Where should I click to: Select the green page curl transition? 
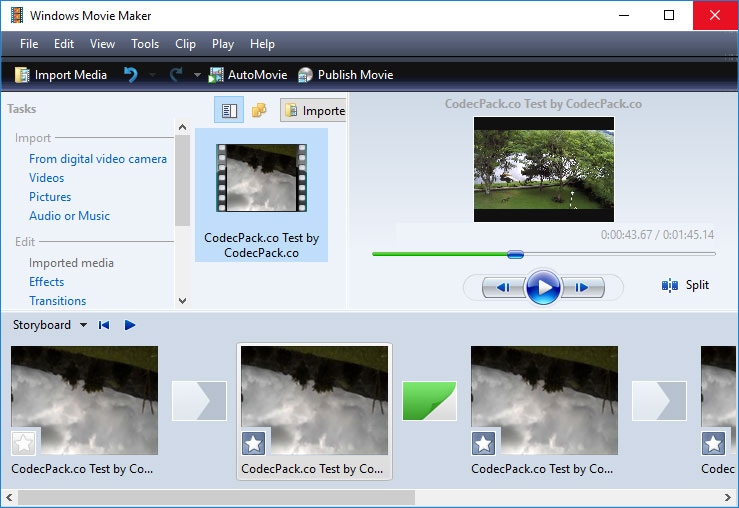pos(429,401)
